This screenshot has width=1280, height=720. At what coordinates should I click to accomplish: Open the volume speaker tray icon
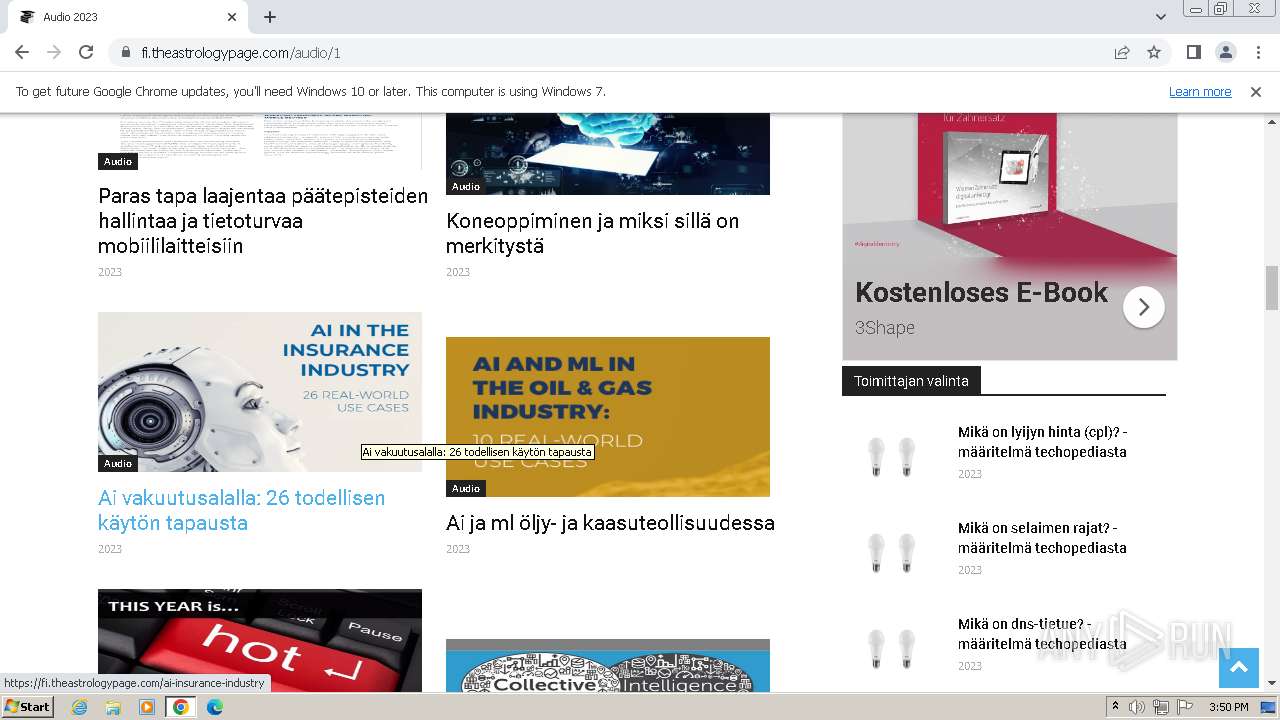pos(1138,707)
